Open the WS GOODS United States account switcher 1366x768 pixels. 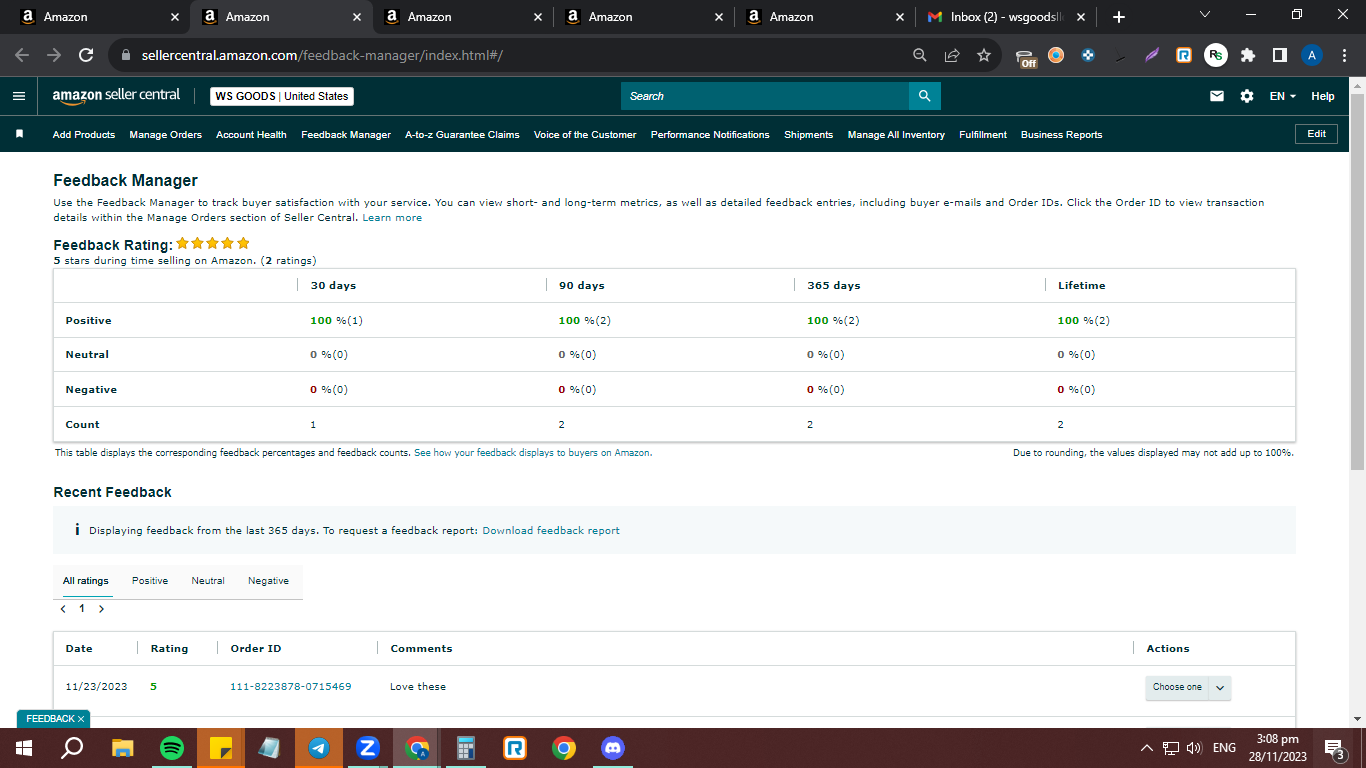click(x=282, y=96)
